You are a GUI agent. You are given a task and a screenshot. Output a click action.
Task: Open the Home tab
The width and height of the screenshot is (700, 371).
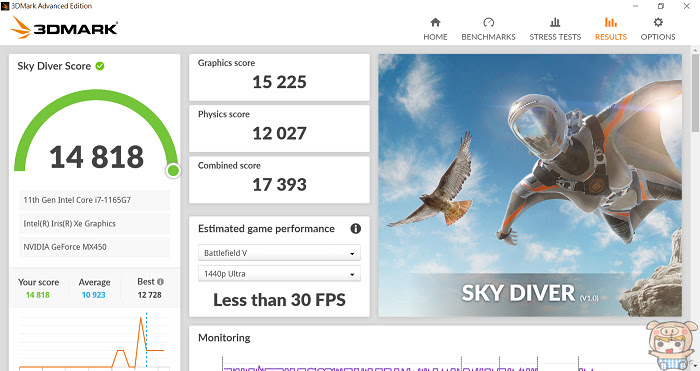pos(435,29)
